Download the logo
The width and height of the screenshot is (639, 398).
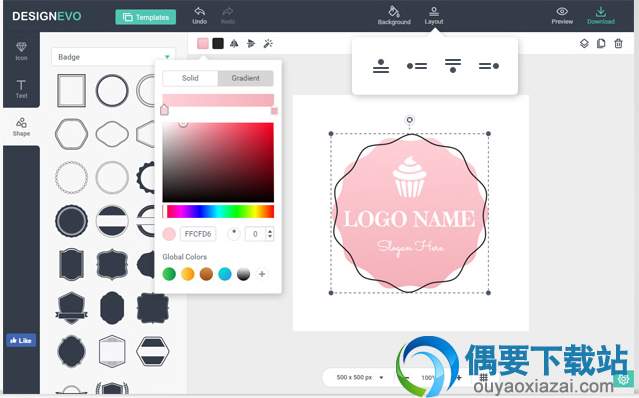[601, 15]
